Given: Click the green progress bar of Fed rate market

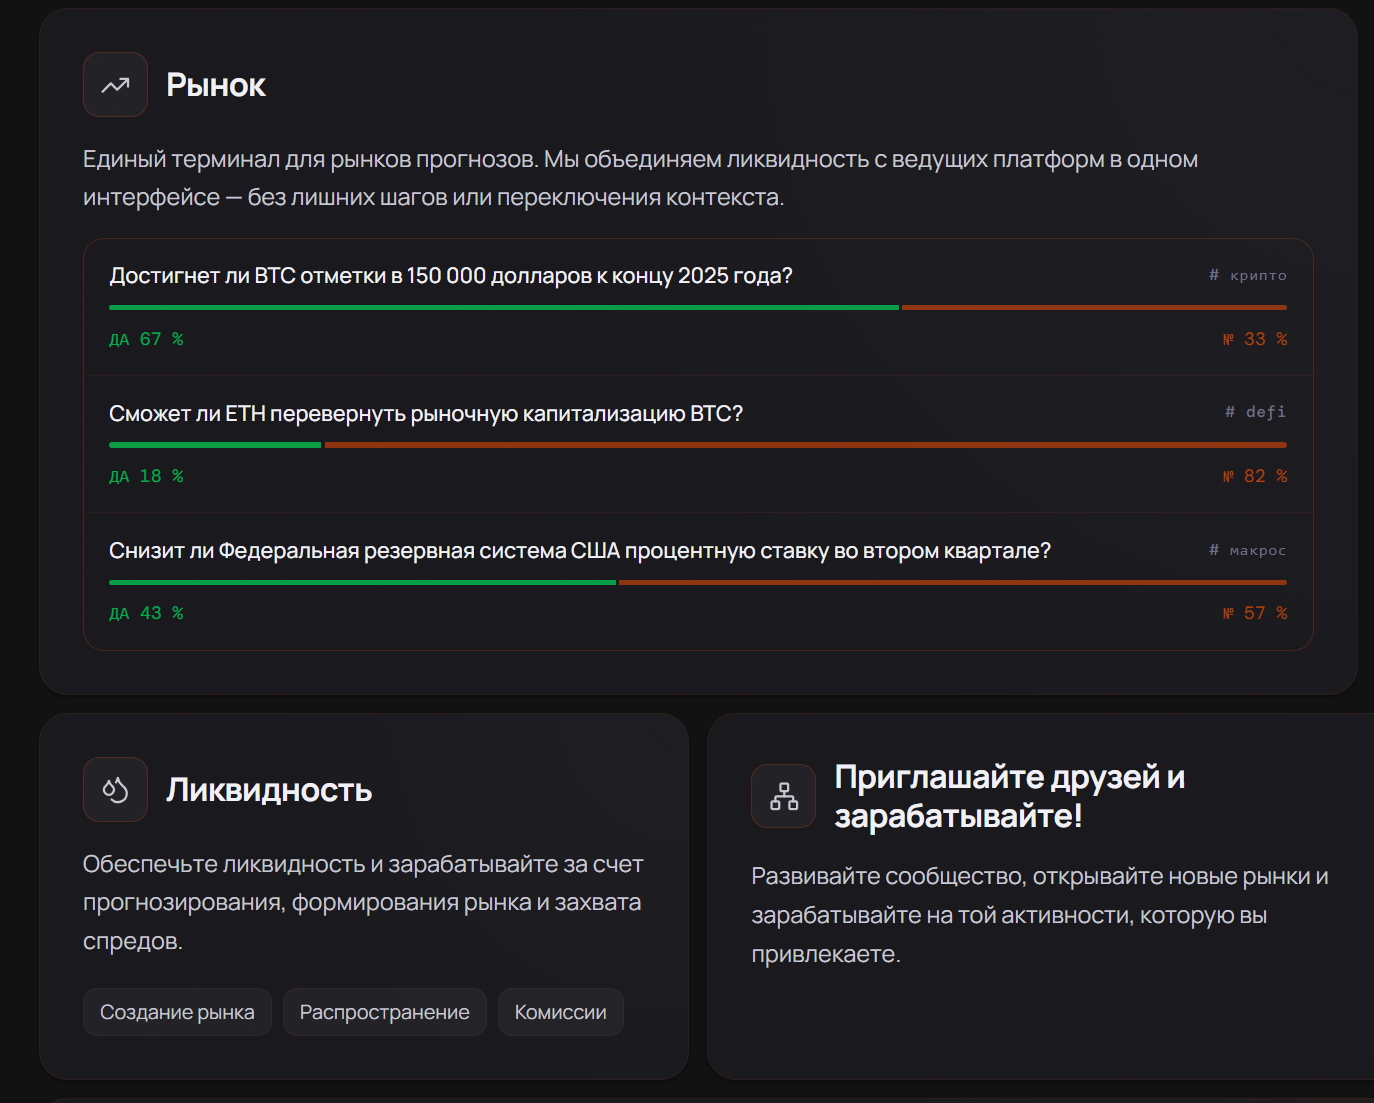Looking at the screenshot, I should click(x=362, y=582).
